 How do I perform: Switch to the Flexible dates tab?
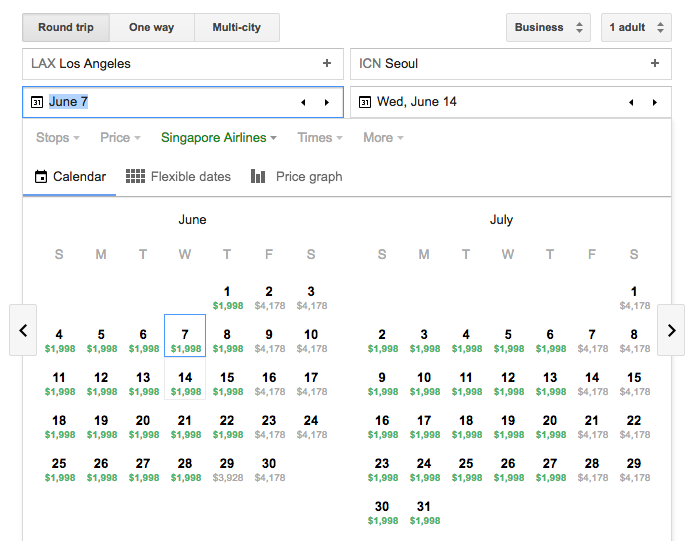[179, 177]
